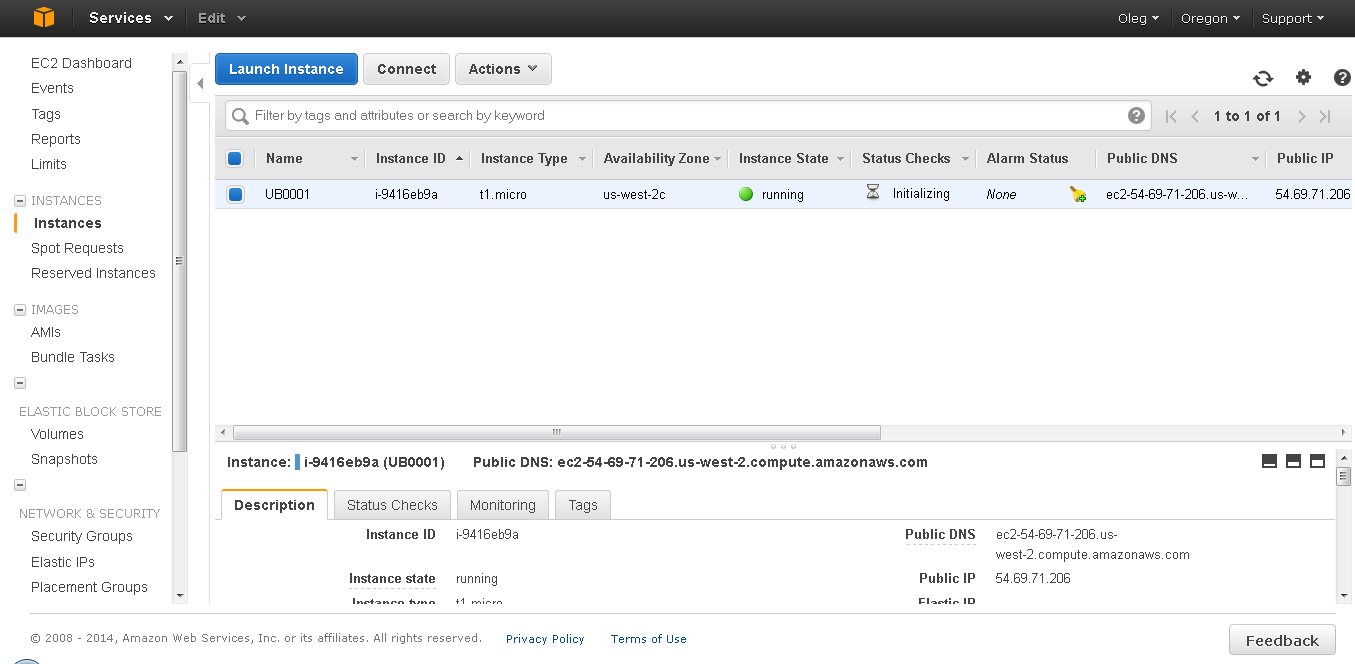The image size is (1355, 664).
Task: Collapse the navigation sidebar arrow
Action: (200, 84)
